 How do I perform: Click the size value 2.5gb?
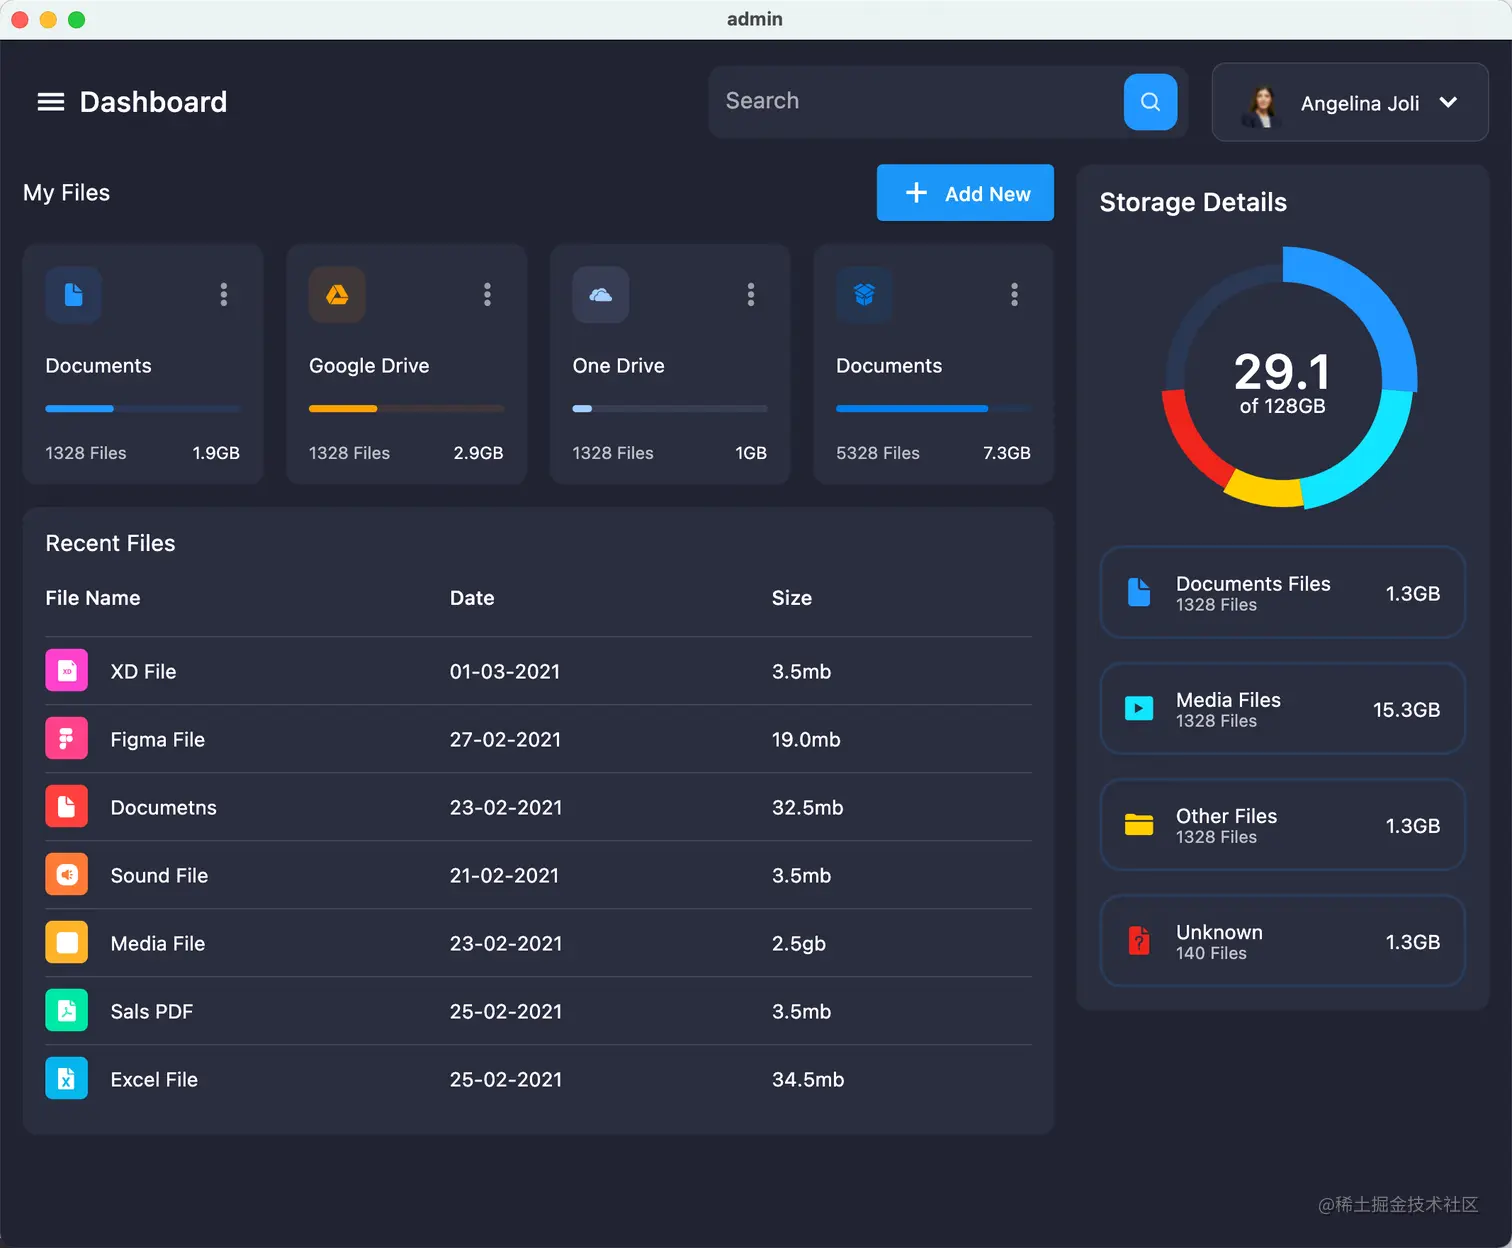pos(799,944)
